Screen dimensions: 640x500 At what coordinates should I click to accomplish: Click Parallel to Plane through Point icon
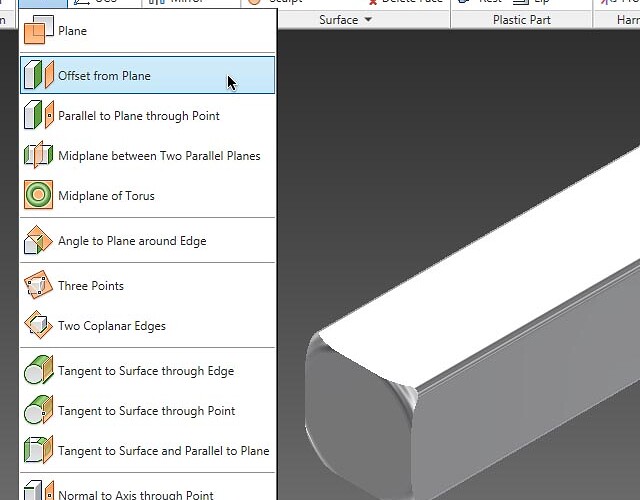(x=39, y=115)
